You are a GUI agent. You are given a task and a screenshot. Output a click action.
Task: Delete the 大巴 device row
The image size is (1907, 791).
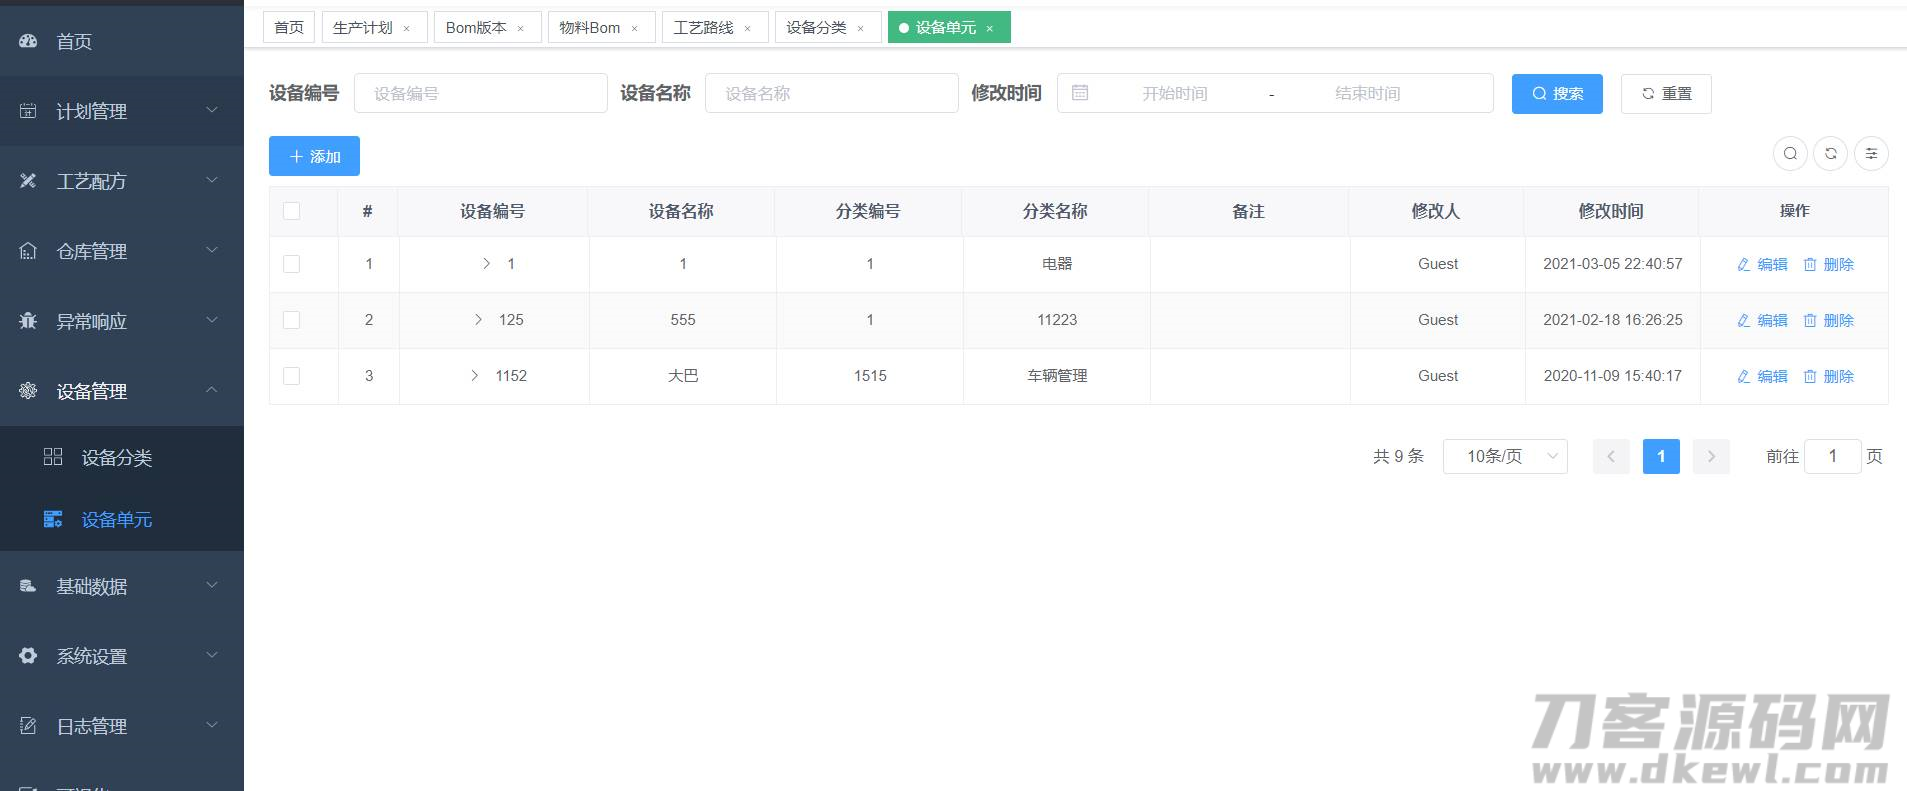pos(1828,376)
